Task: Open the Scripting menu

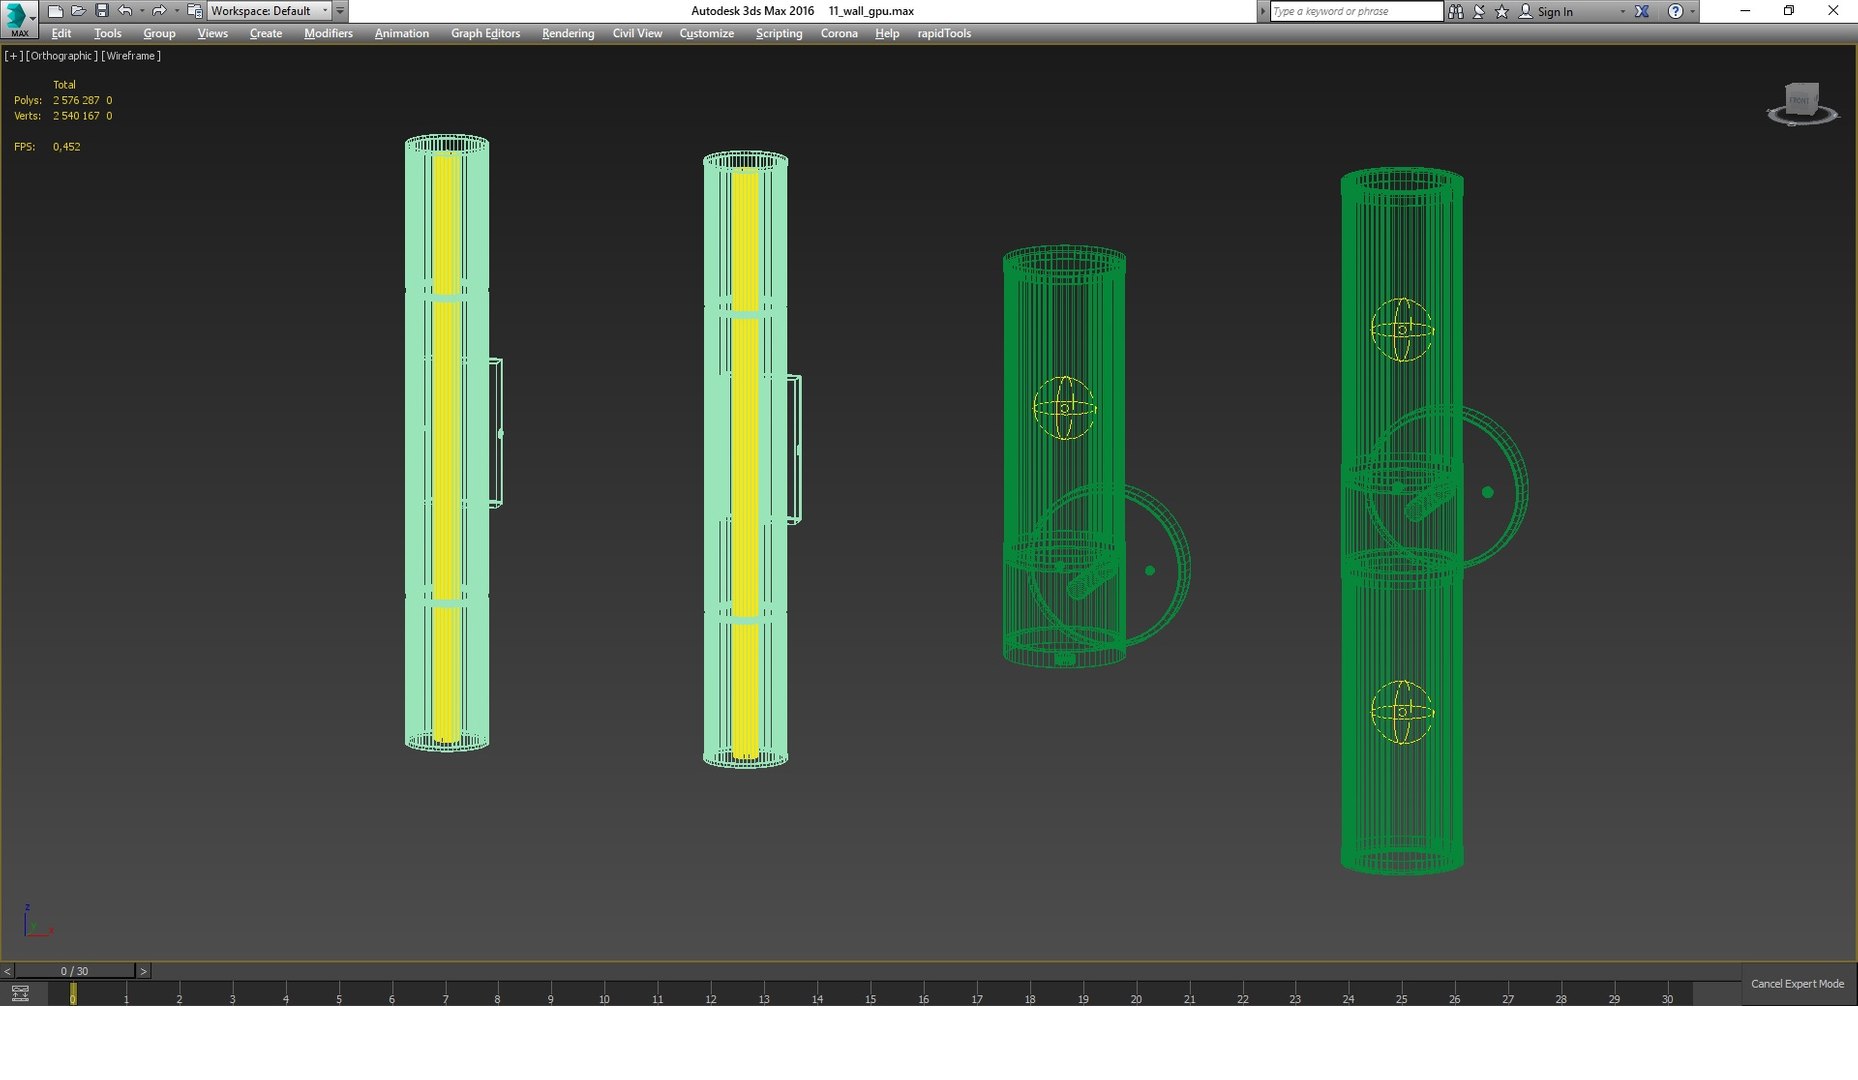Action: click(778, 33)
